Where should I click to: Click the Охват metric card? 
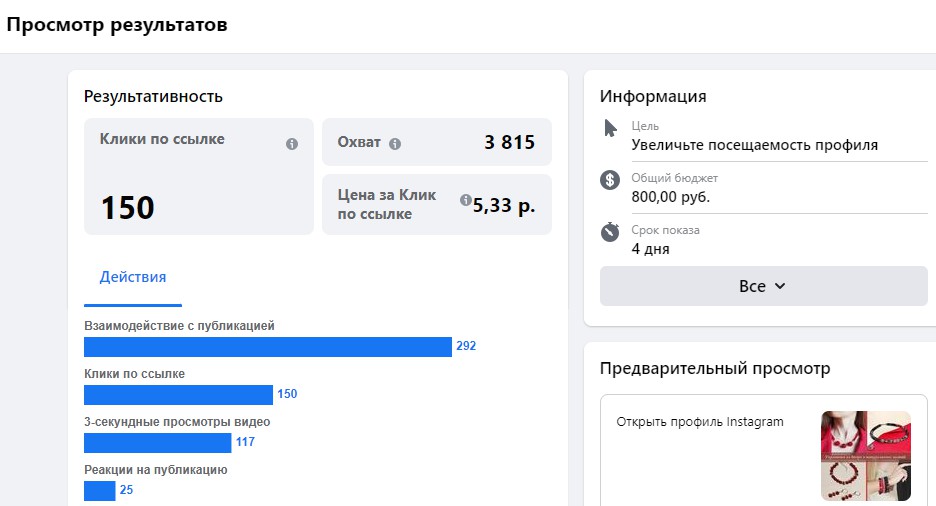coord(436,142)
